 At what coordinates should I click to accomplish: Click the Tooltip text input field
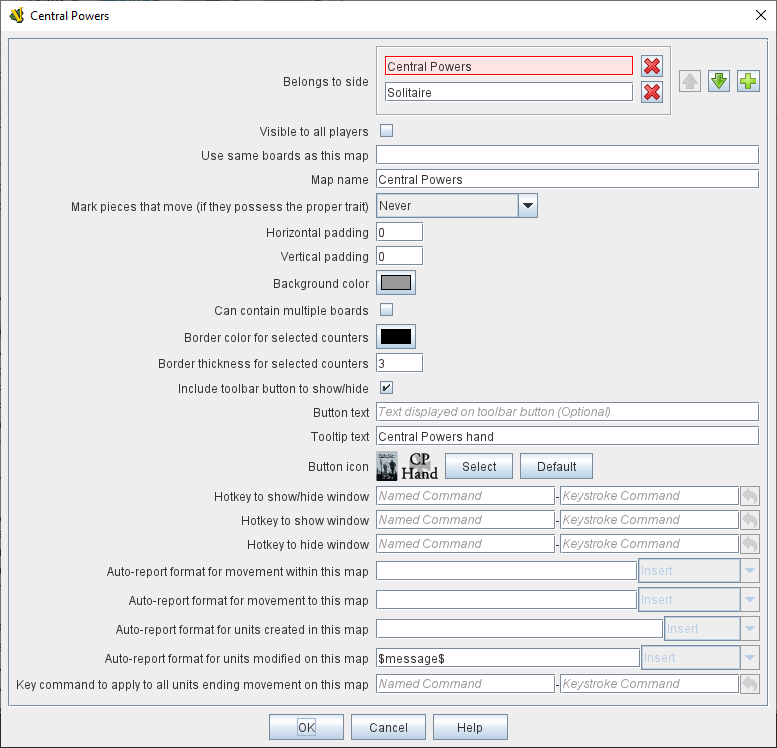tap(567, 436)
